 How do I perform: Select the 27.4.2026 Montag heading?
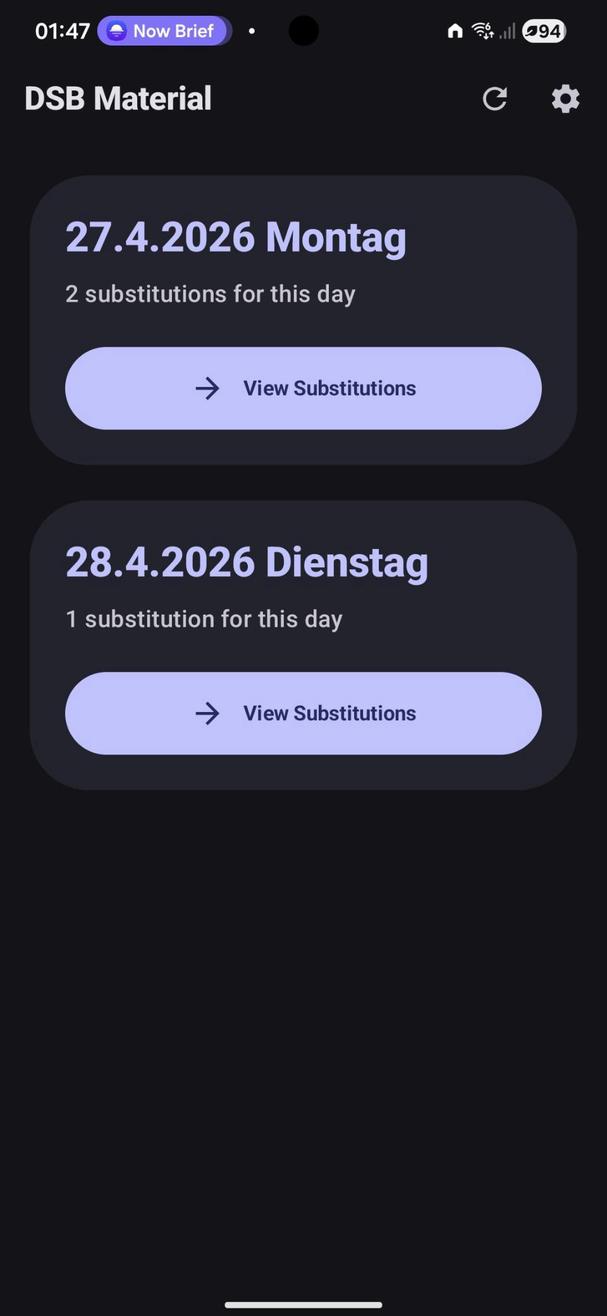(x=236, y=238)
